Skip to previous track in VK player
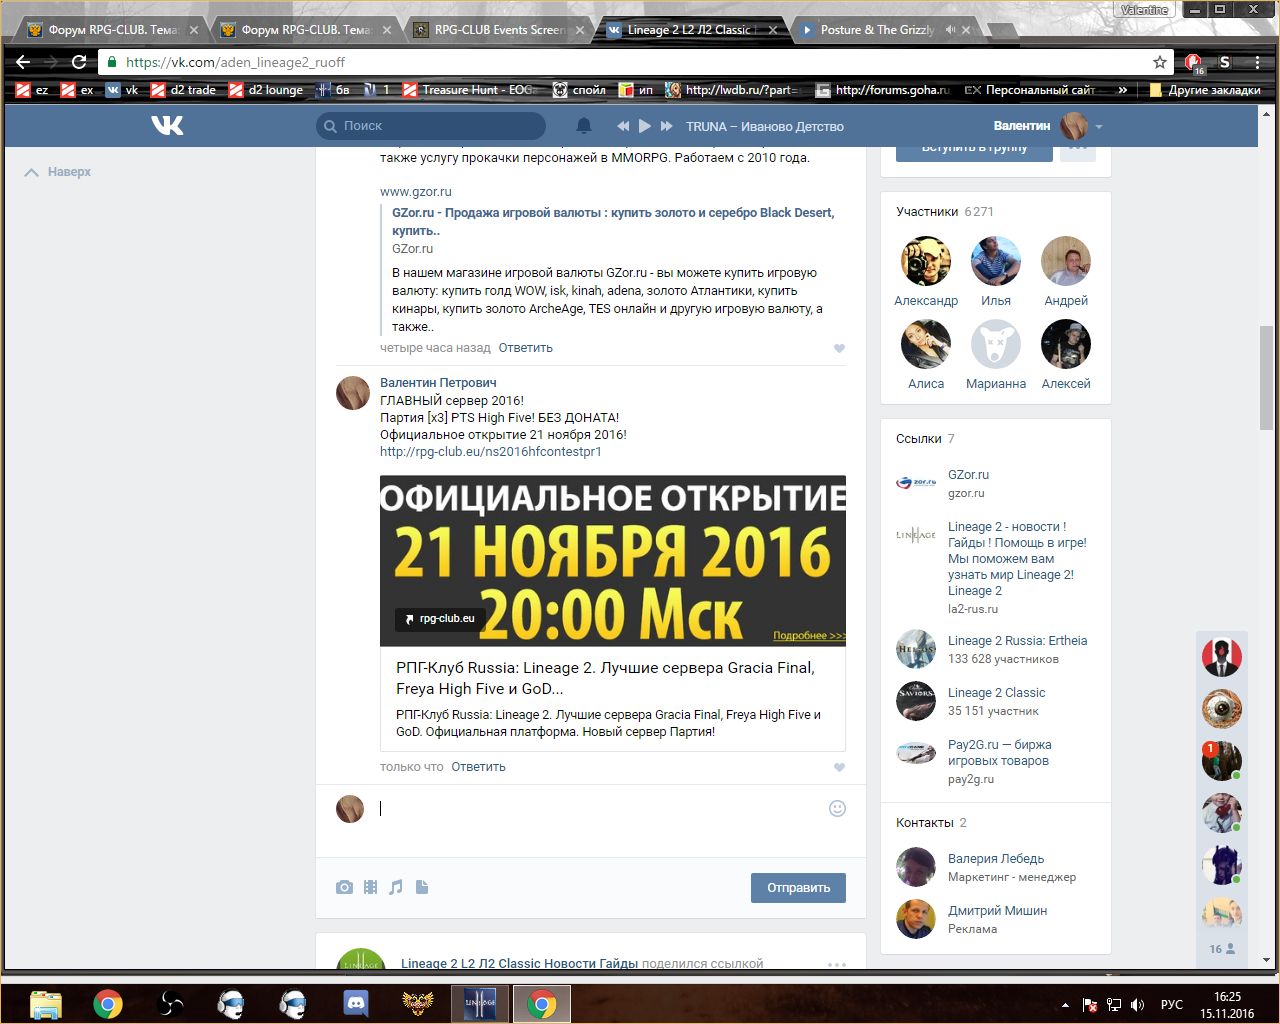 [623, 126]
